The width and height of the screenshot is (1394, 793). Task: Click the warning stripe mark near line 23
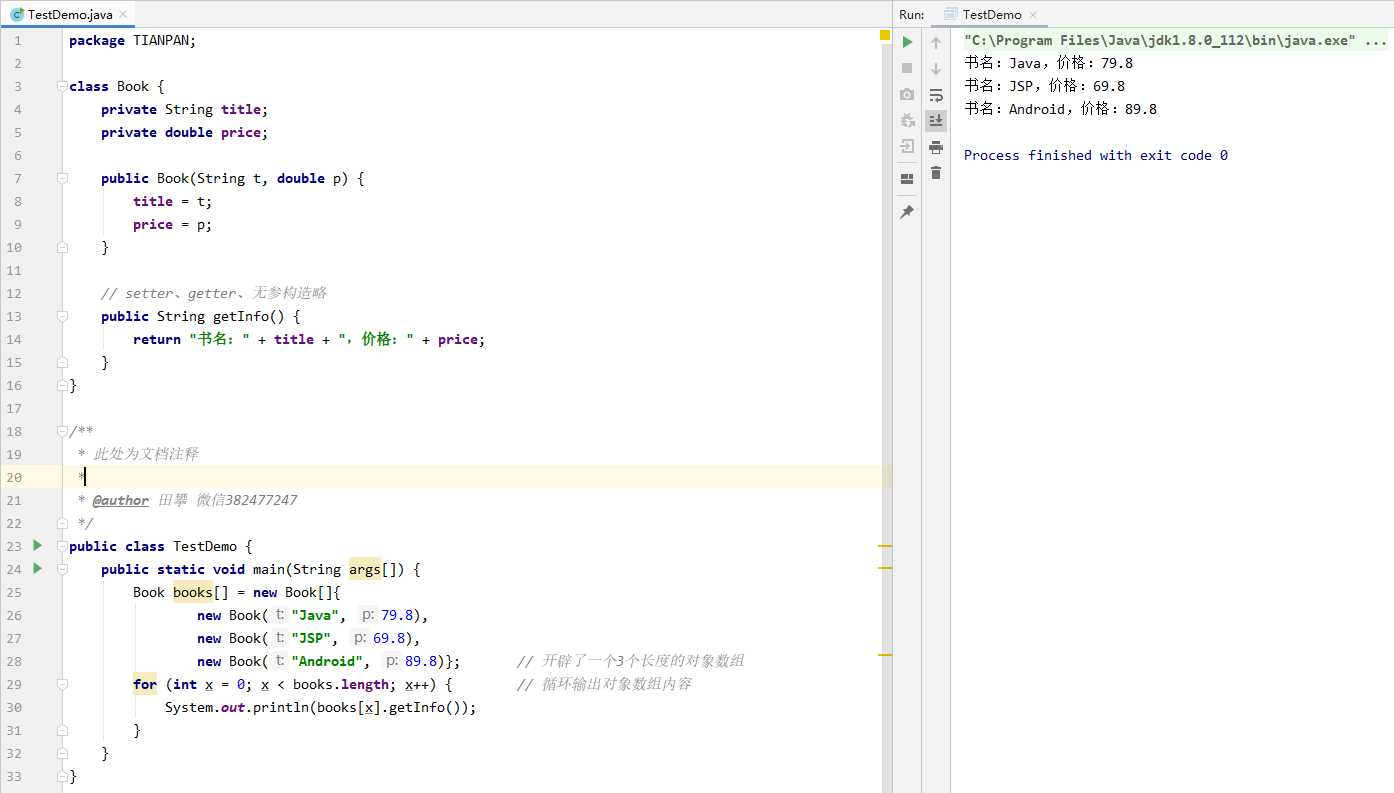(x=884, y=547)
